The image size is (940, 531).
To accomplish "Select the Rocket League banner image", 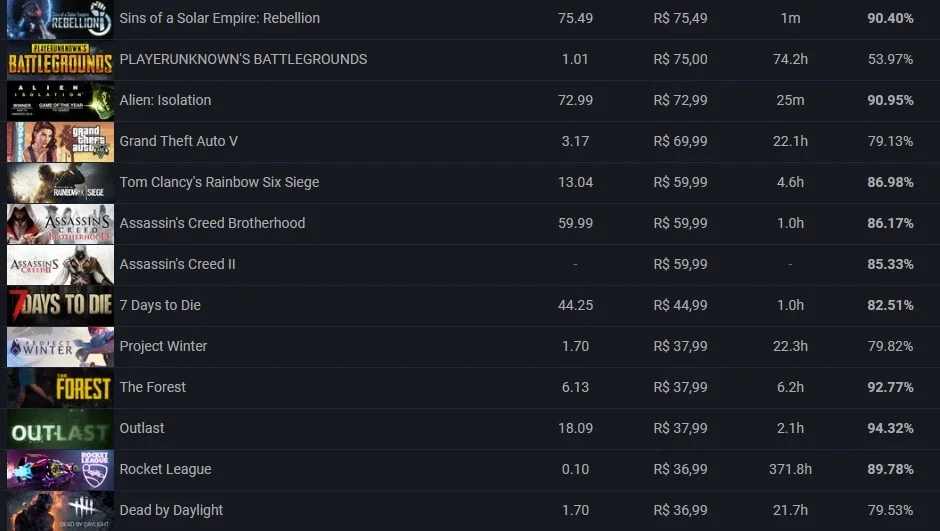I will [x=60, y=470].
